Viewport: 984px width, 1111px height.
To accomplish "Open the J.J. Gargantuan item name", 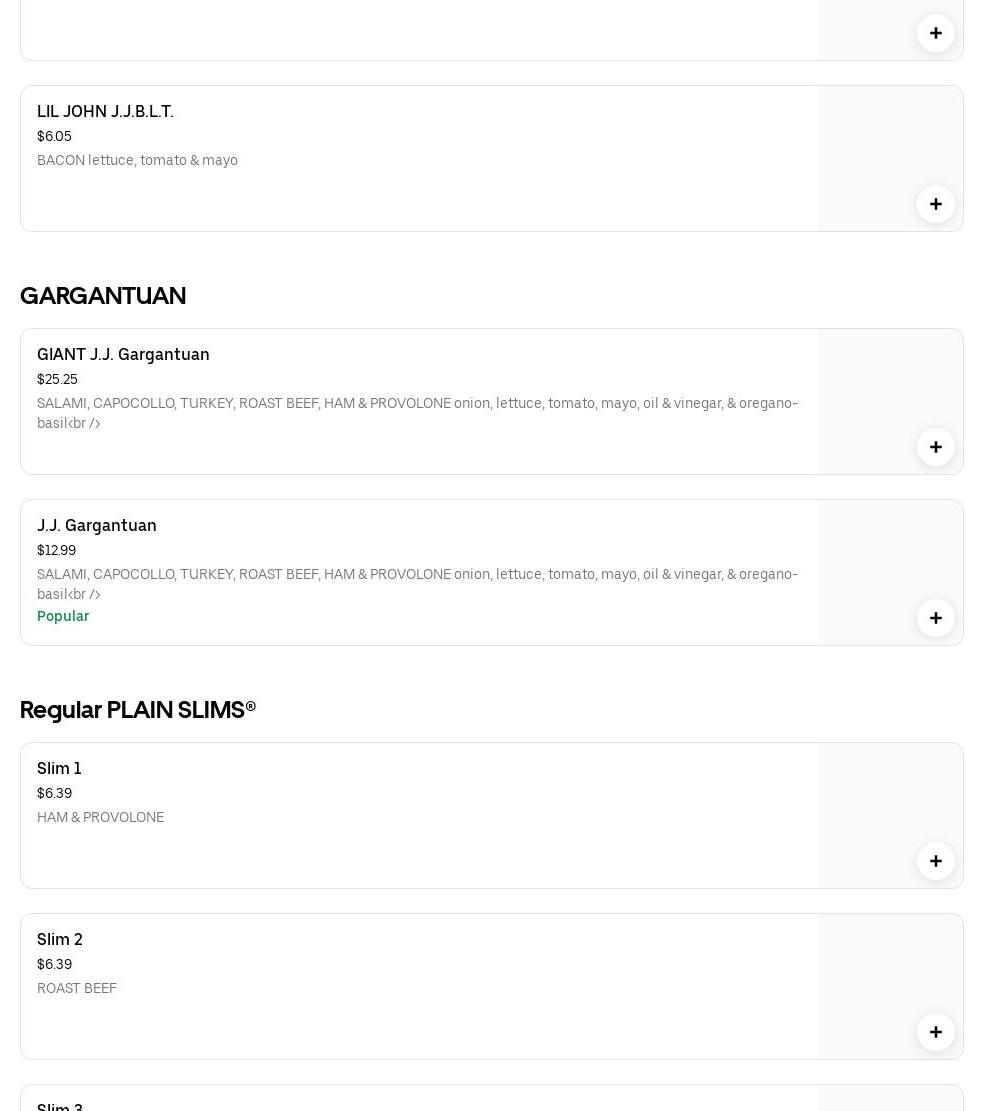I will point(97,525).
